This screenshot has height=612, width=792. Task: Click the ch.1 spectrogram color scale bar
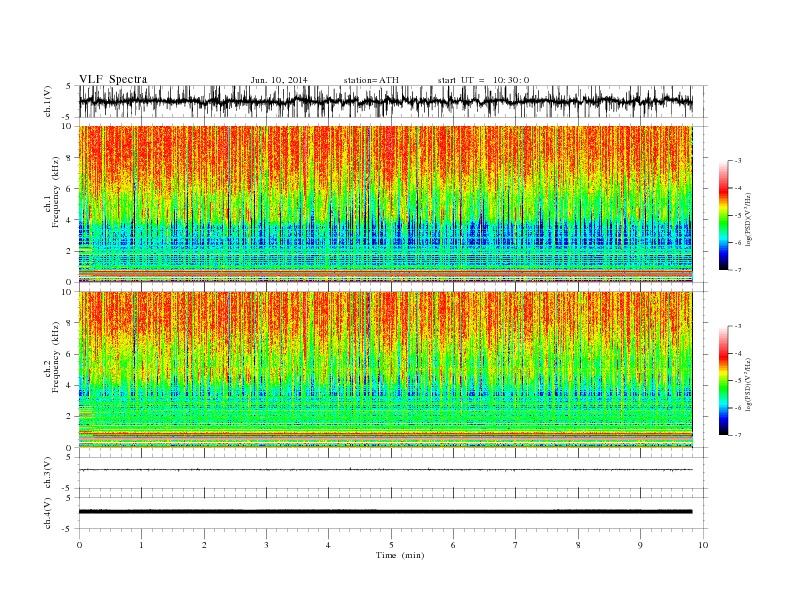click(x=723, y=215)
